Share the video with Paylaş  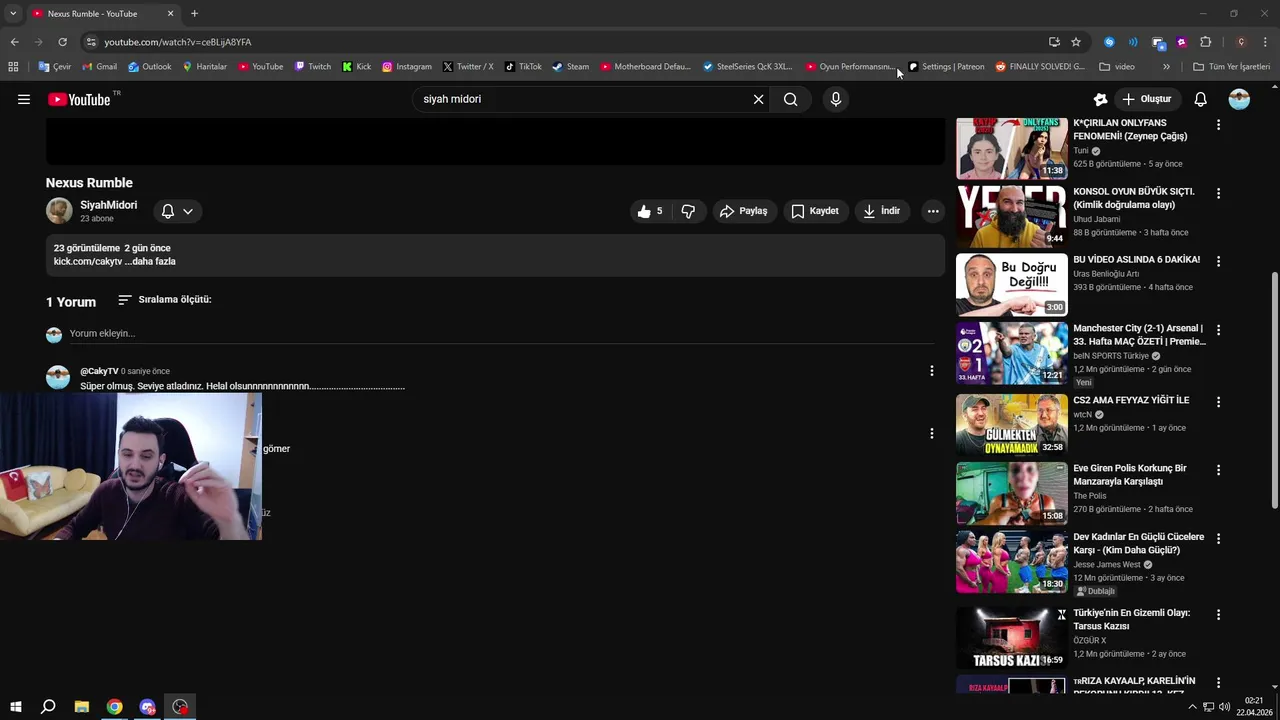pos(743,211)
